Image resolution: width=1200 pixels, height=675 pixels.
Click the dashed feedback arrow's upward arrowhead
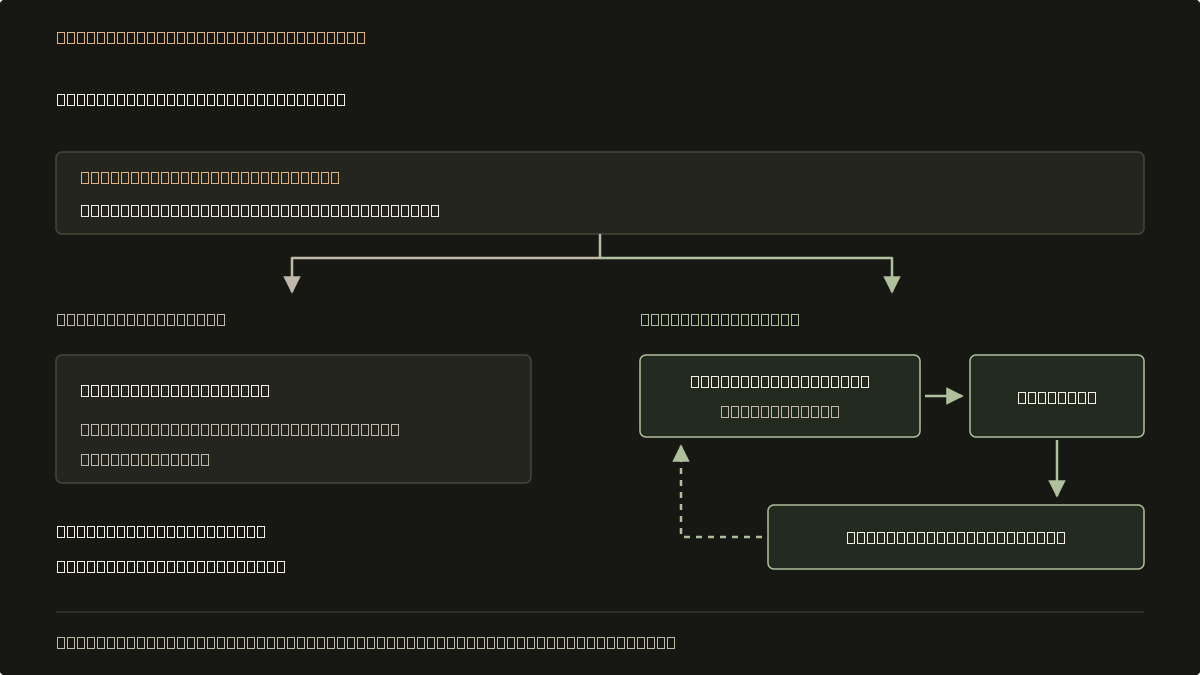(681, 453)
